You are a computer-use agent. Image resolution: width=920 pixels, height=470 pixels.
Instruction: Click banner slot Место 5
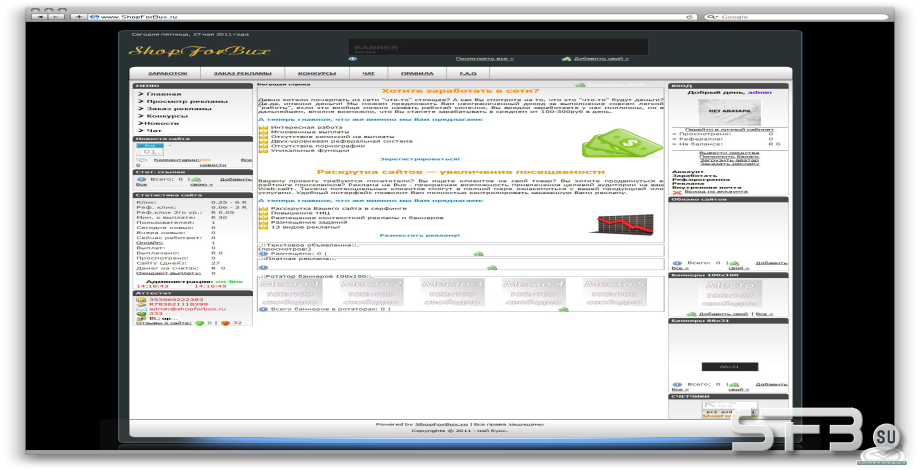[x=615, y=292]
